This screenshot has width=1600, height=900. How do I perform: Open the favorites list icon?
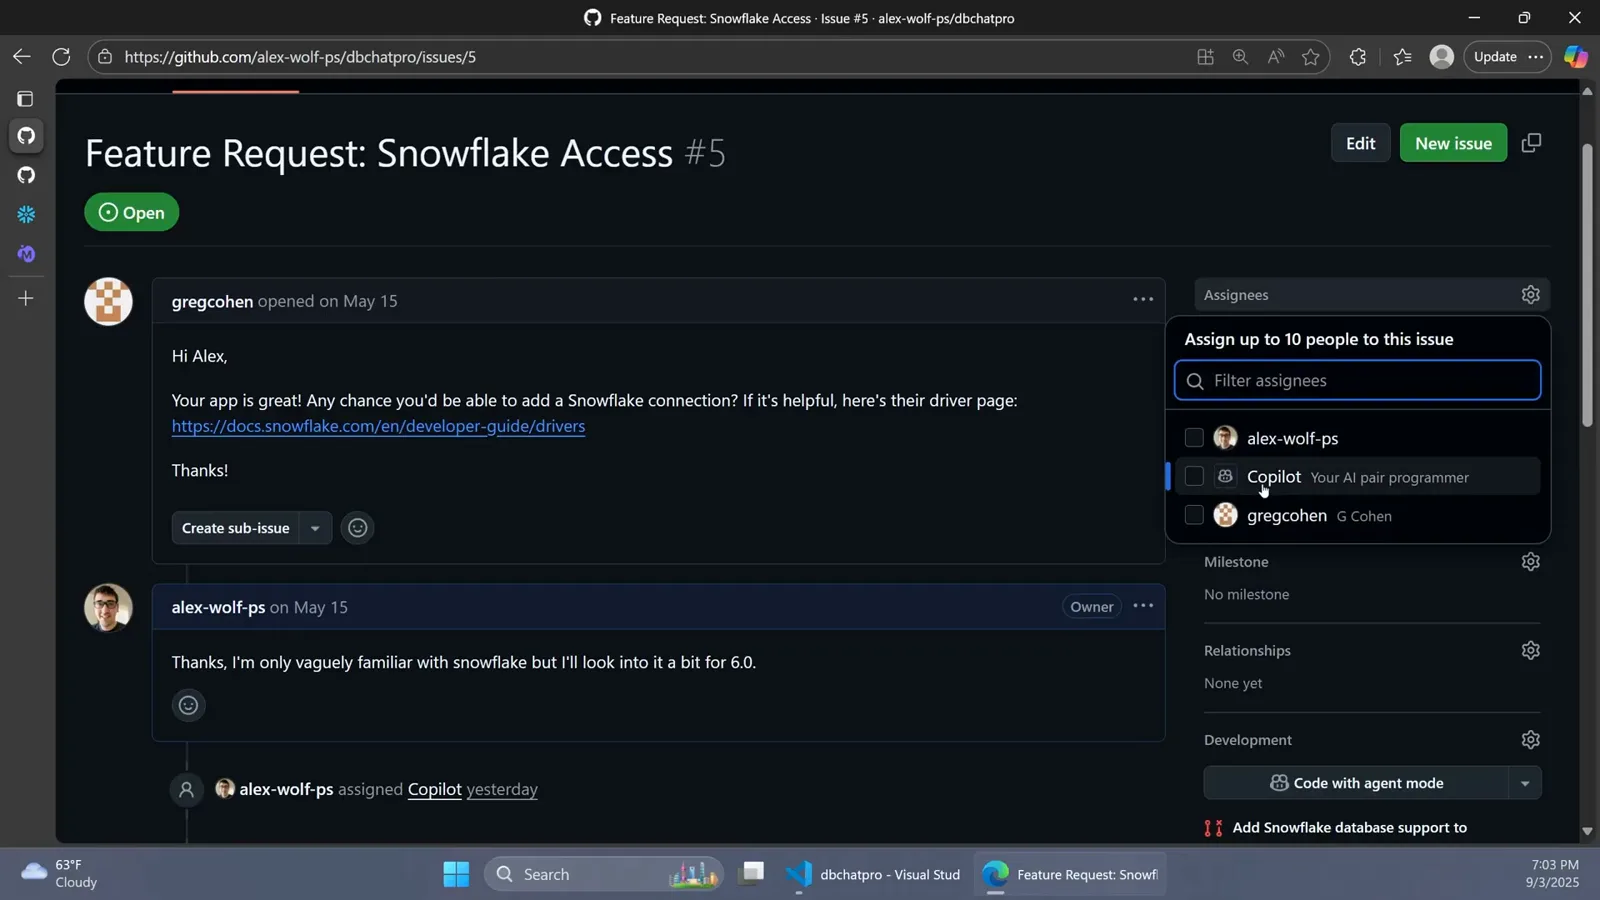click(x=1402, y=57)
